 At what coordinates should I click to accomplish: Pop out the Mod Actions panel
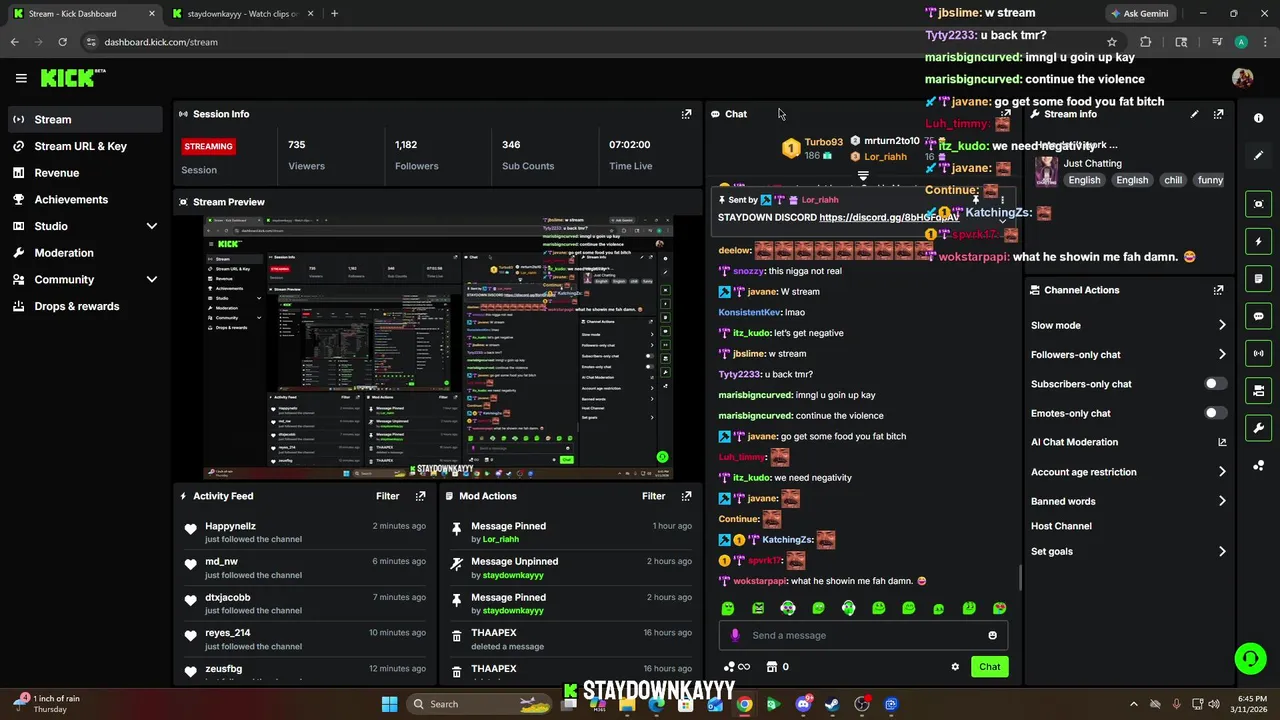pos(686,496)
